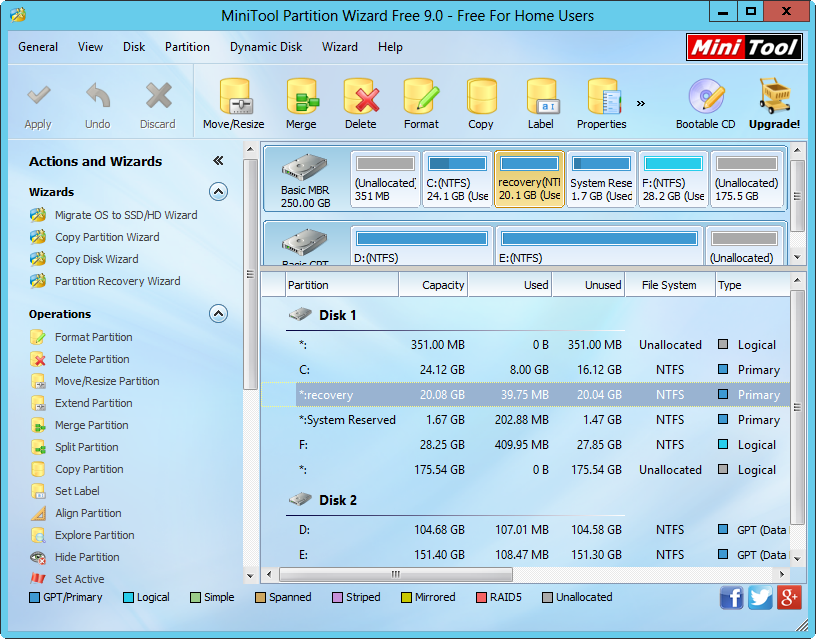
Task: Open the View menu
Action: tap(91, 47)
